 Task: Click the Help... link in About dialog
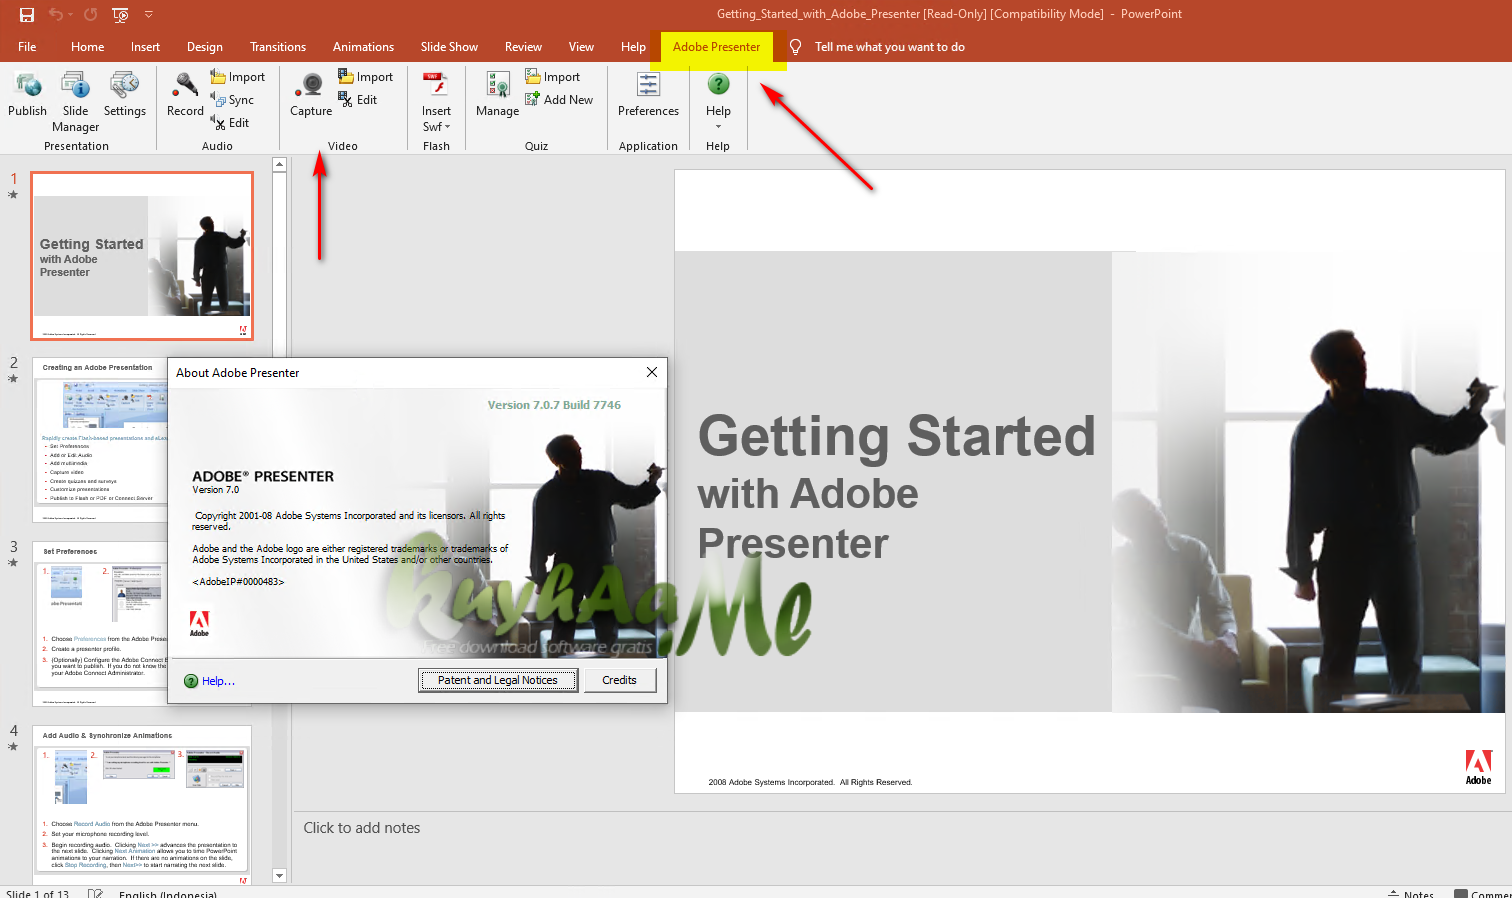click(218, 681)
